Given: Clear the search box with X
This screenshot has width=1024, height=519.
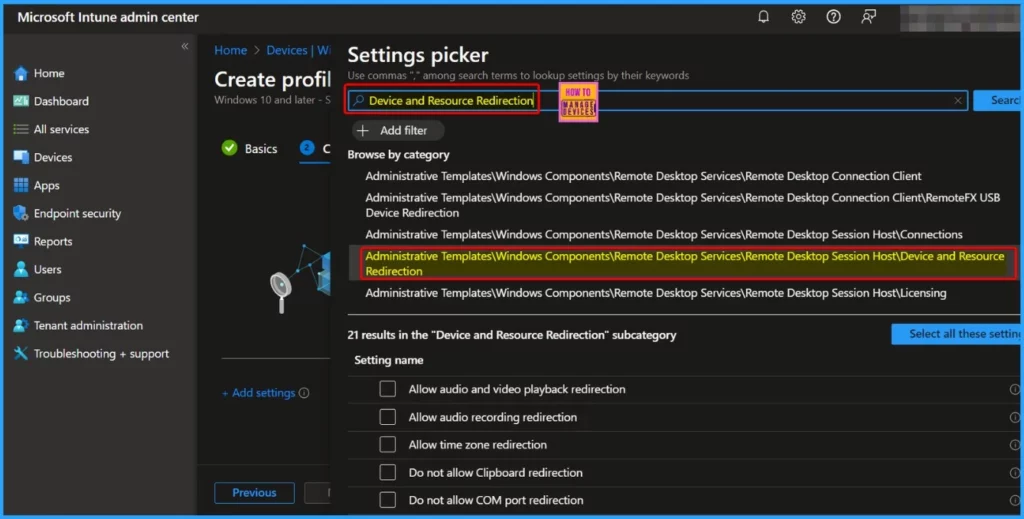Looking at the screenshot, I should [x=957, y=101].
